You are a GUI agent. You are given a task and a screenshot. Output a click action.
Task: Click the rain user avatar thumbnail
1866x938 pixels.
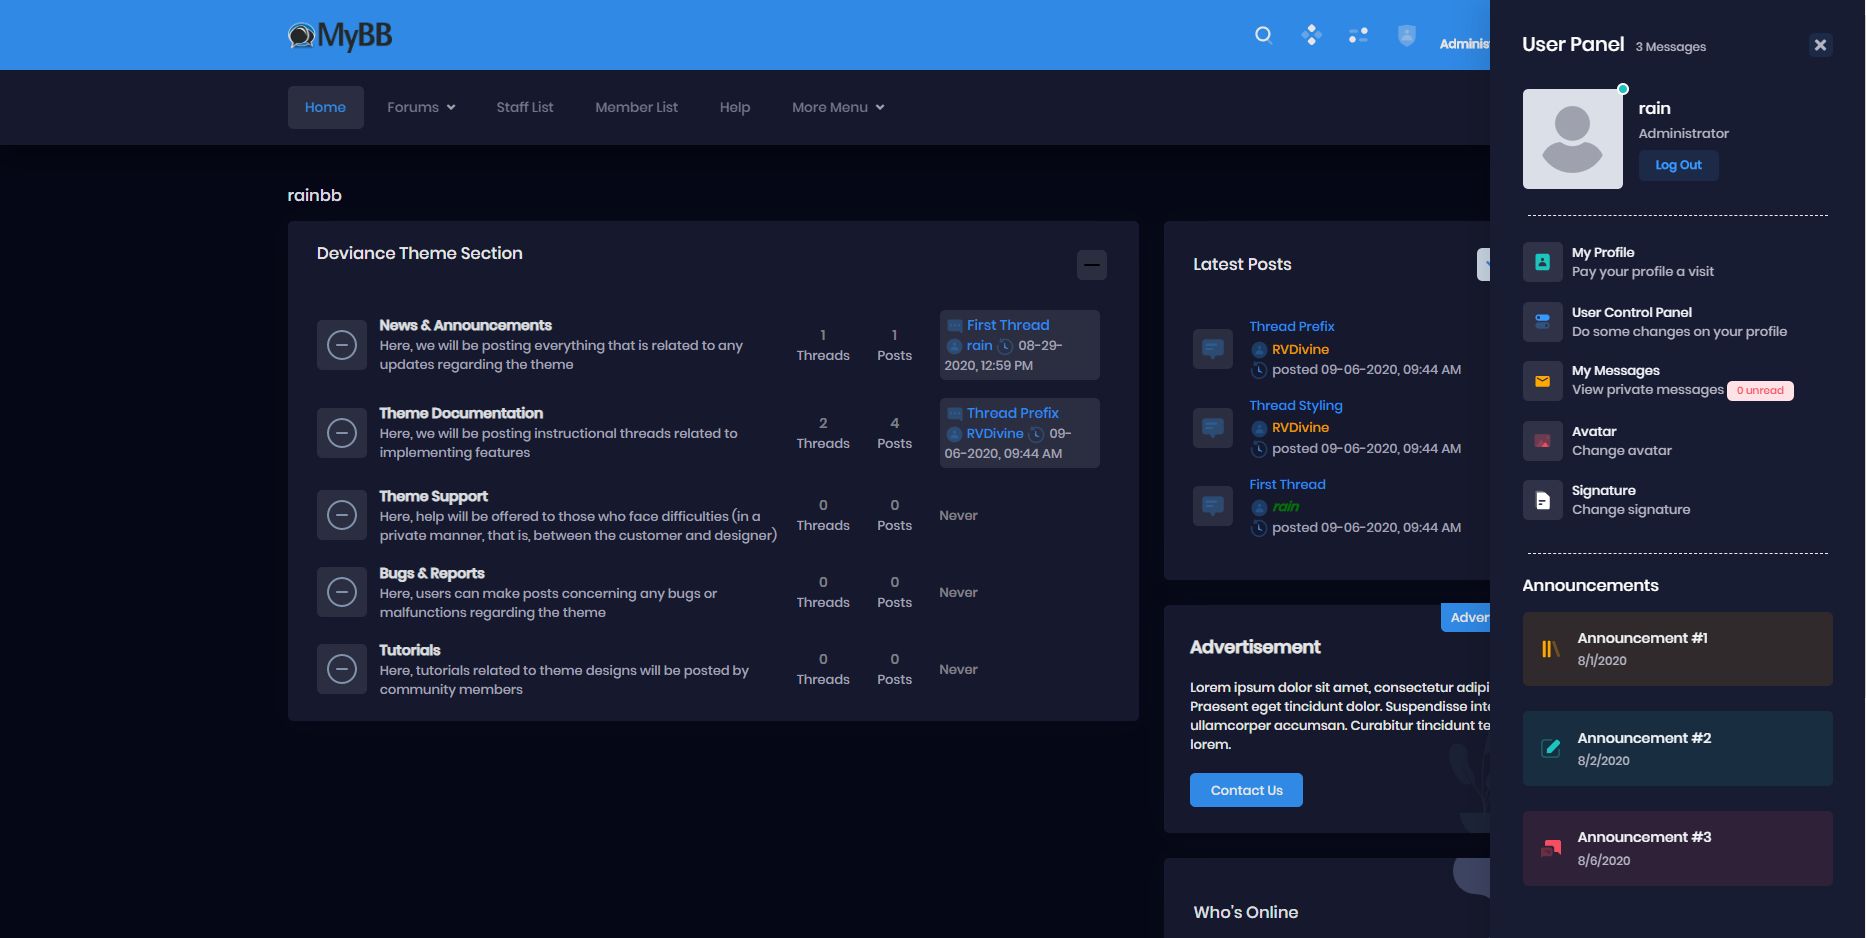pyautogui.click(x=1572, y=139)
